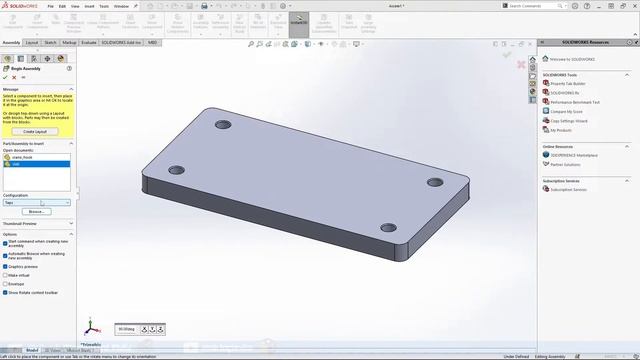Toggle the Keep Visible pushpin
This screenshot has width=640, height=360.
(23, 77)
